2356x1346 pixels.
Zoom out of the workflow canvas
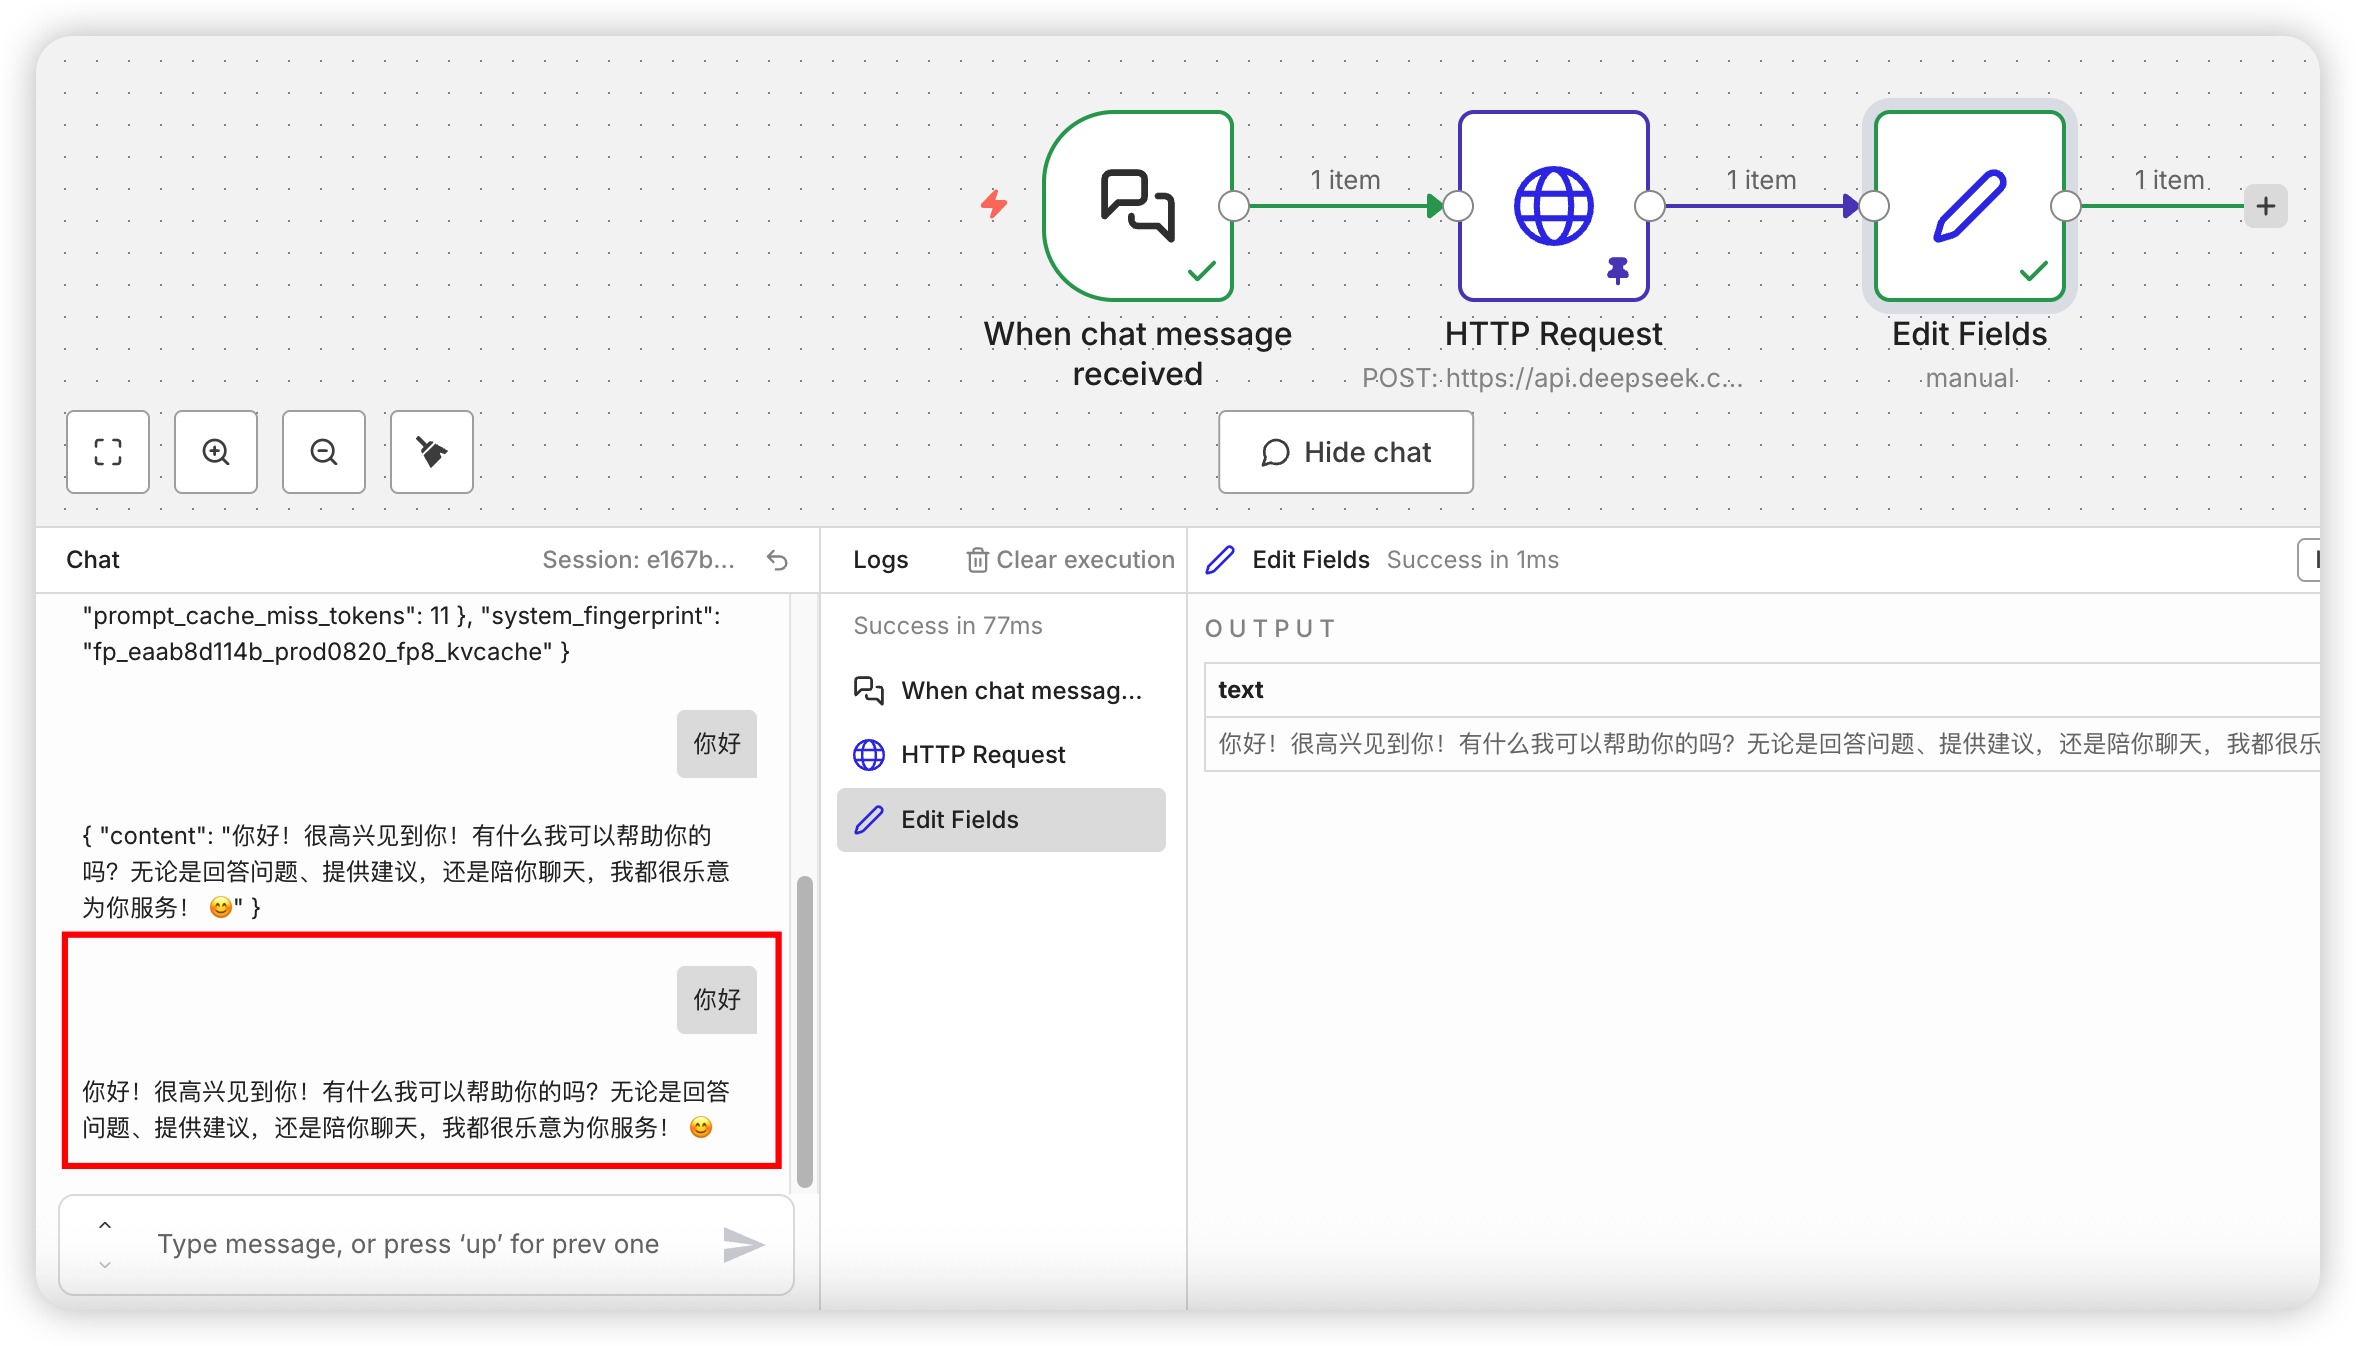[324, 452]
